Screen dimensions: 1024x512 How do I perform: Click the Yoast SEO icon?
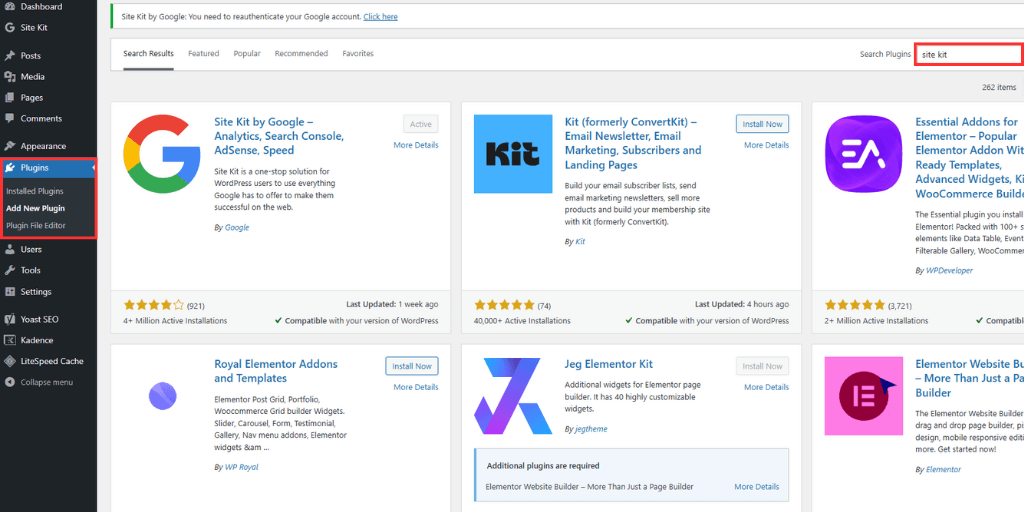(10, 320)
